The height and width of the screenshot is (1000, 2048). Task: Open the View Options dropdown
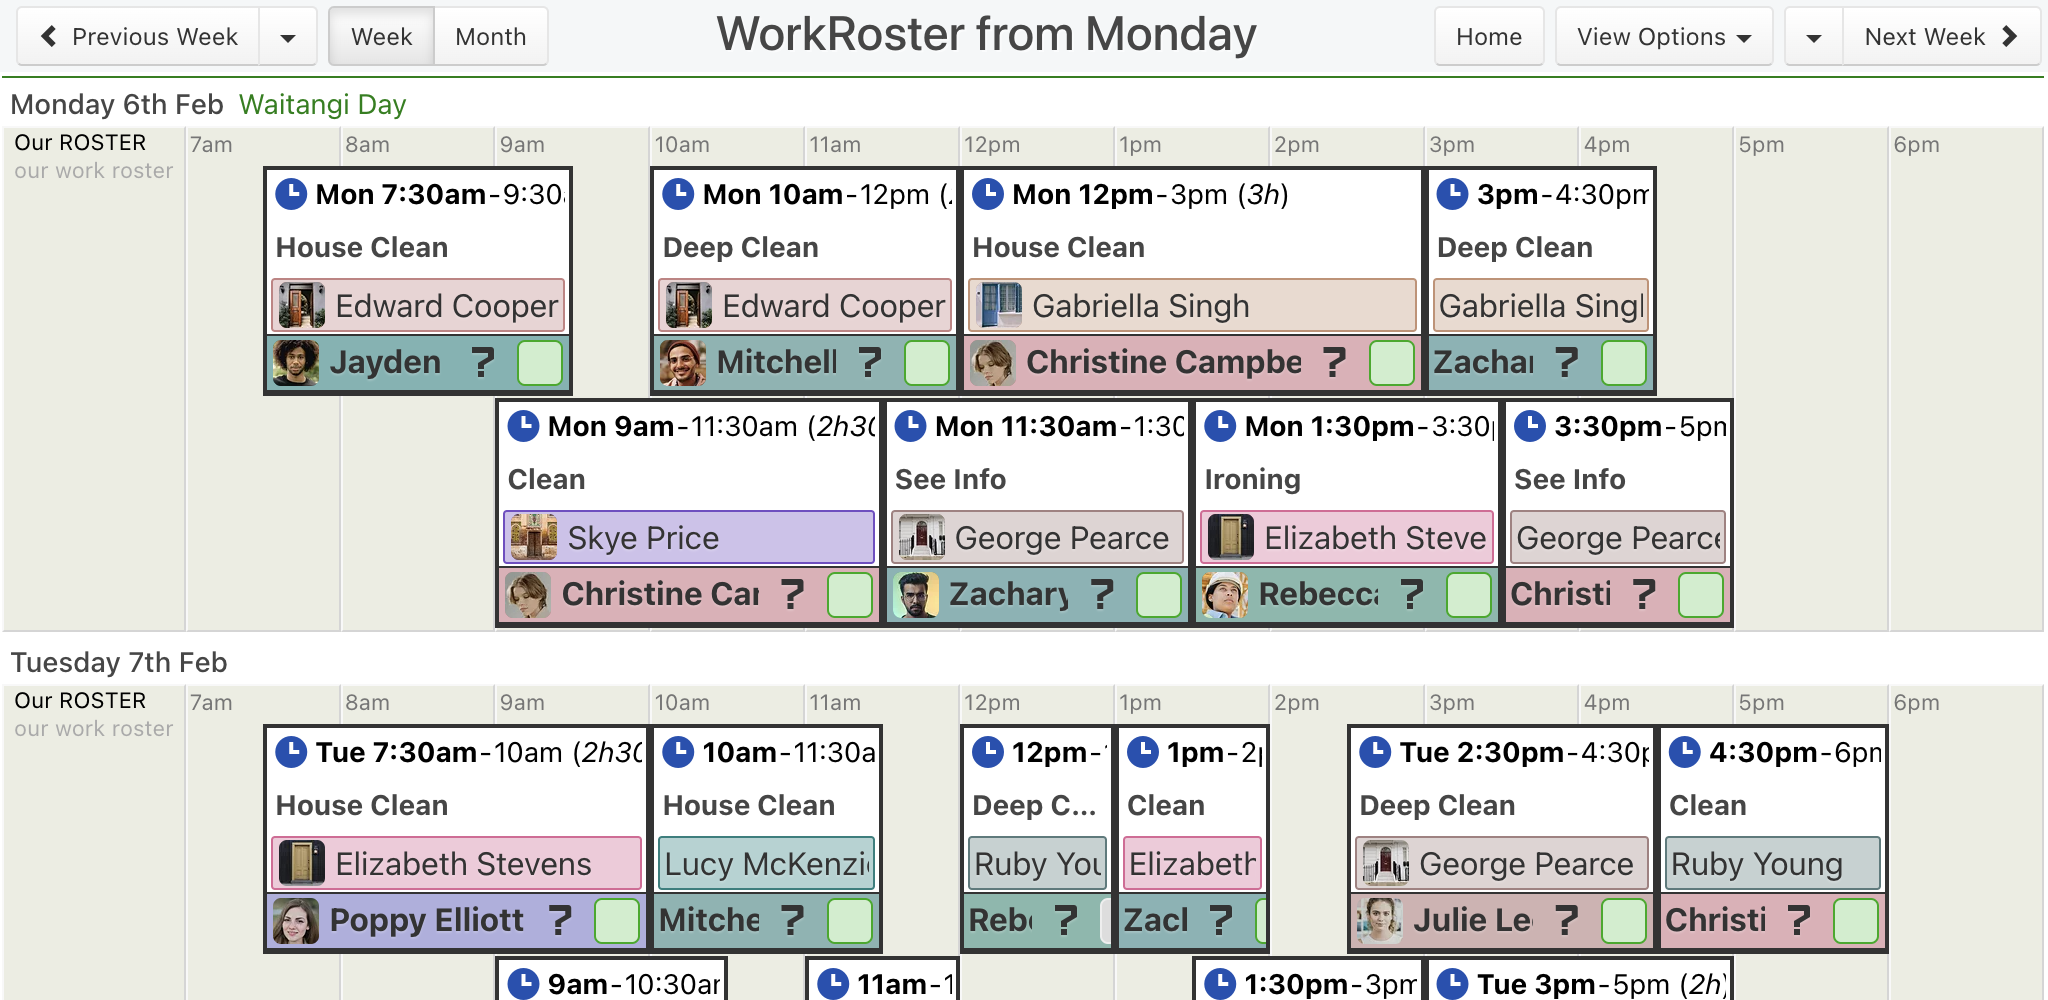1664,37
